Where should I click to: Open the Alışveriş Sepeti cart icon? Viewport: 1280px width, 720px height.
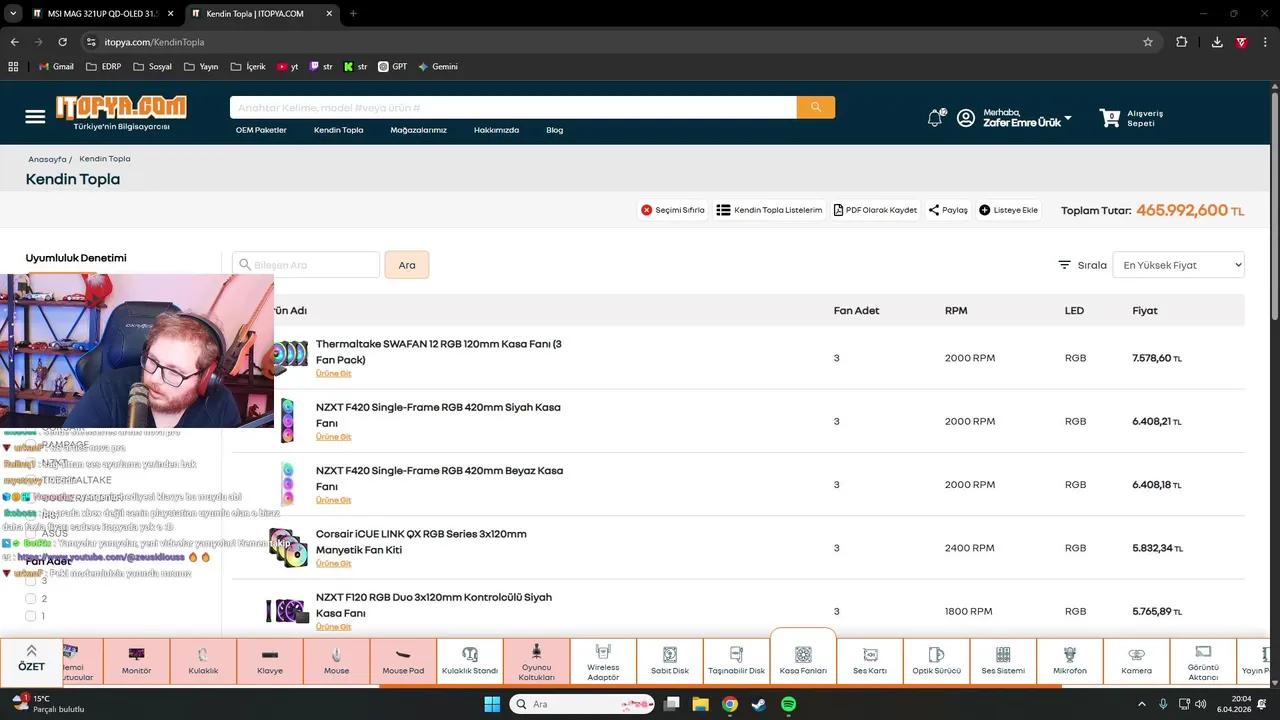tap(1109, 118)
